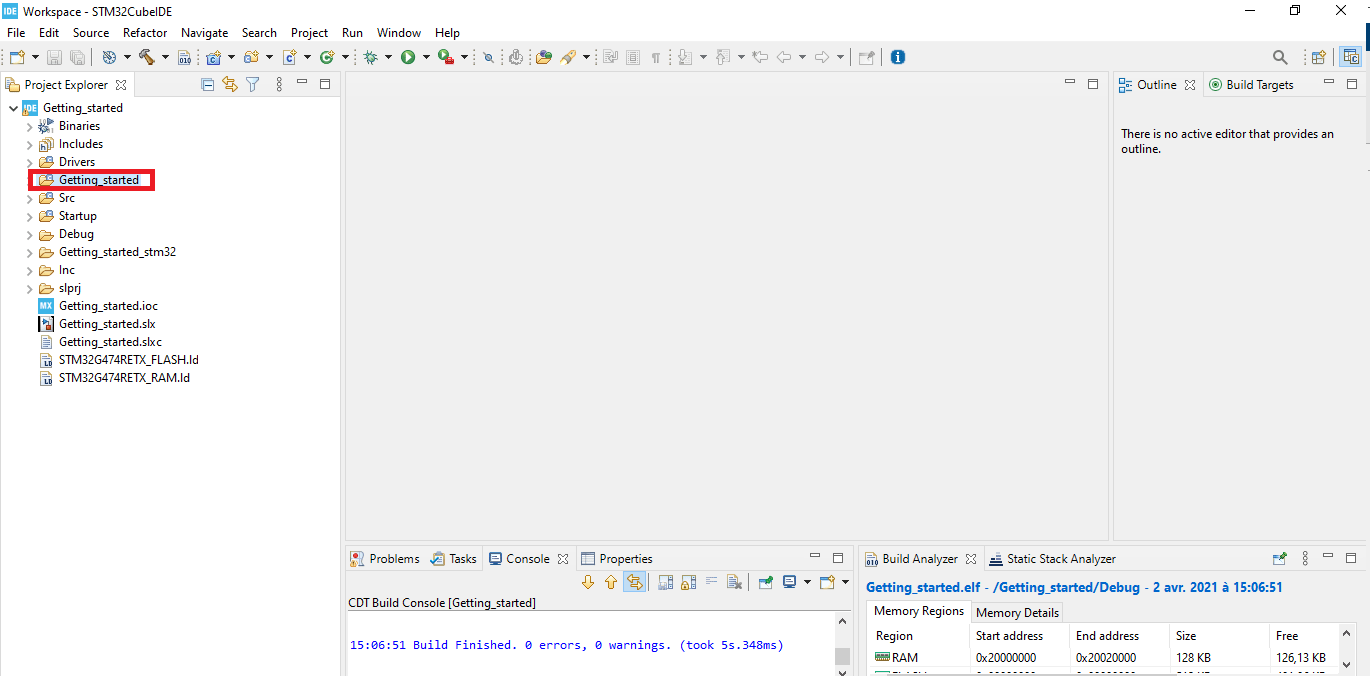Click console scroll up arrow icon
The image size is (1370, 676).
tap(611, 582)
